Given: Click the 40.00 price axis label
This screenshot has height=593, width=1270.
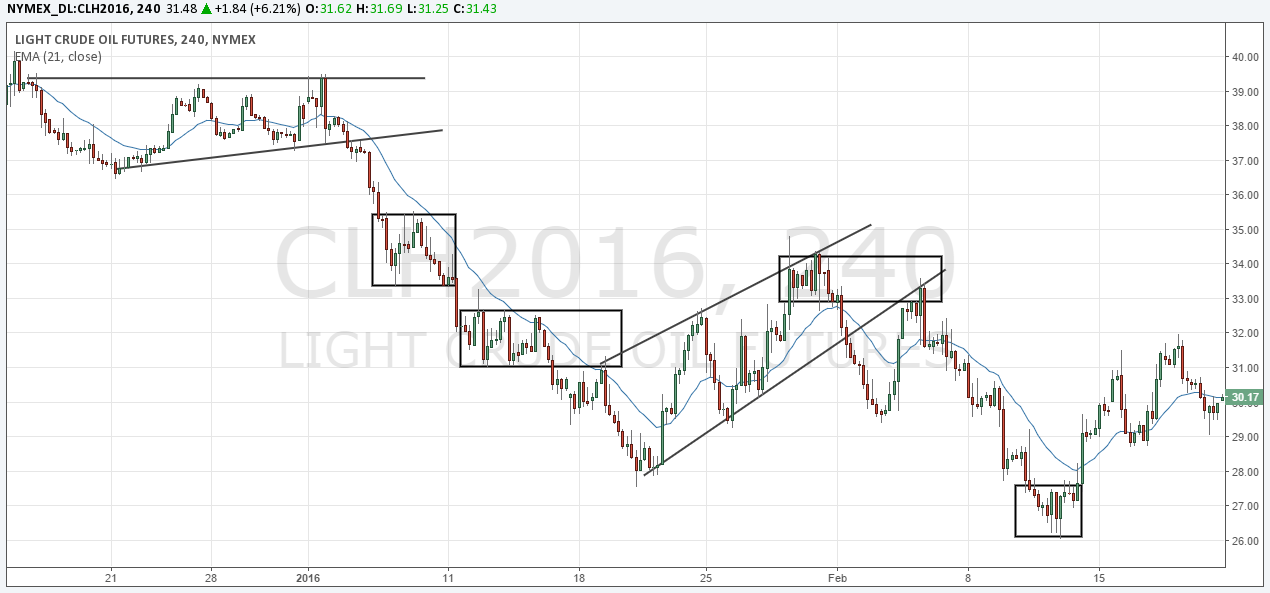Looking at the screenshot, I should tap(1245, 57).
